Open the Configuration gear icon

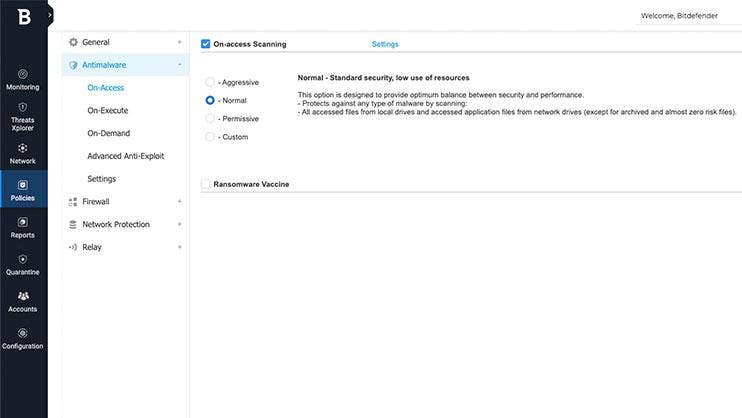(x=23, y=333)
